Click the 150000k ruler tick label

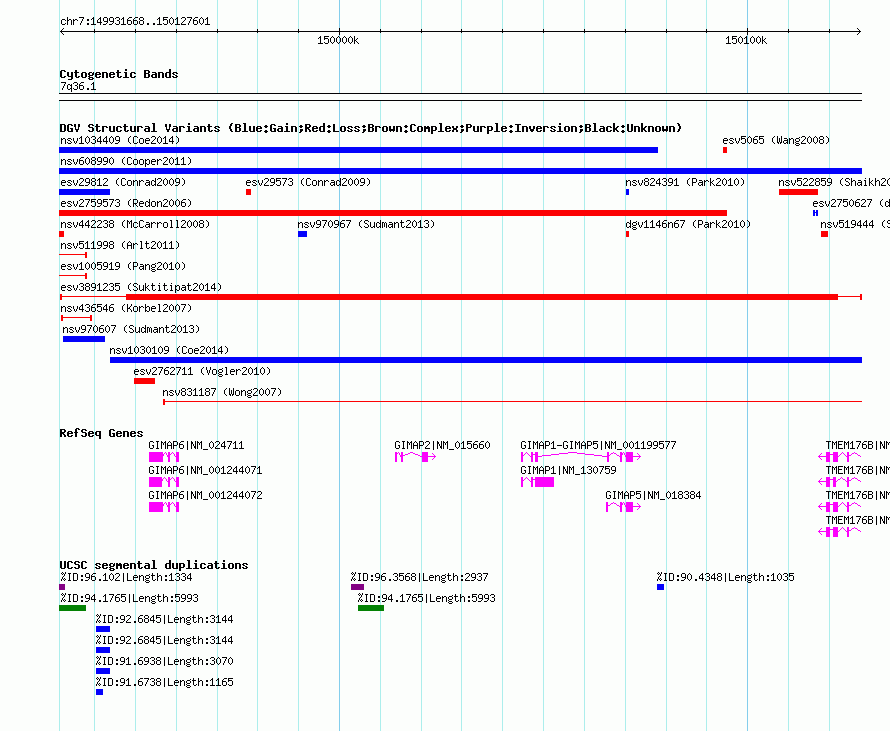coord(338,40)
